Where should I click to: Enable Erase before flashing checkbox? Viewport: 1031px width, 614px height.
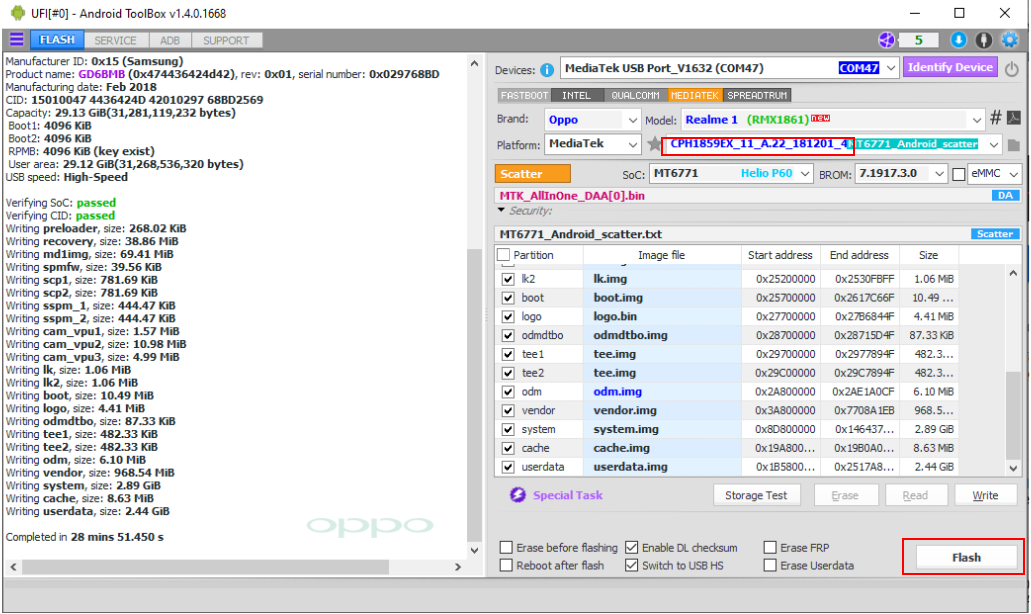coord(506,548)
